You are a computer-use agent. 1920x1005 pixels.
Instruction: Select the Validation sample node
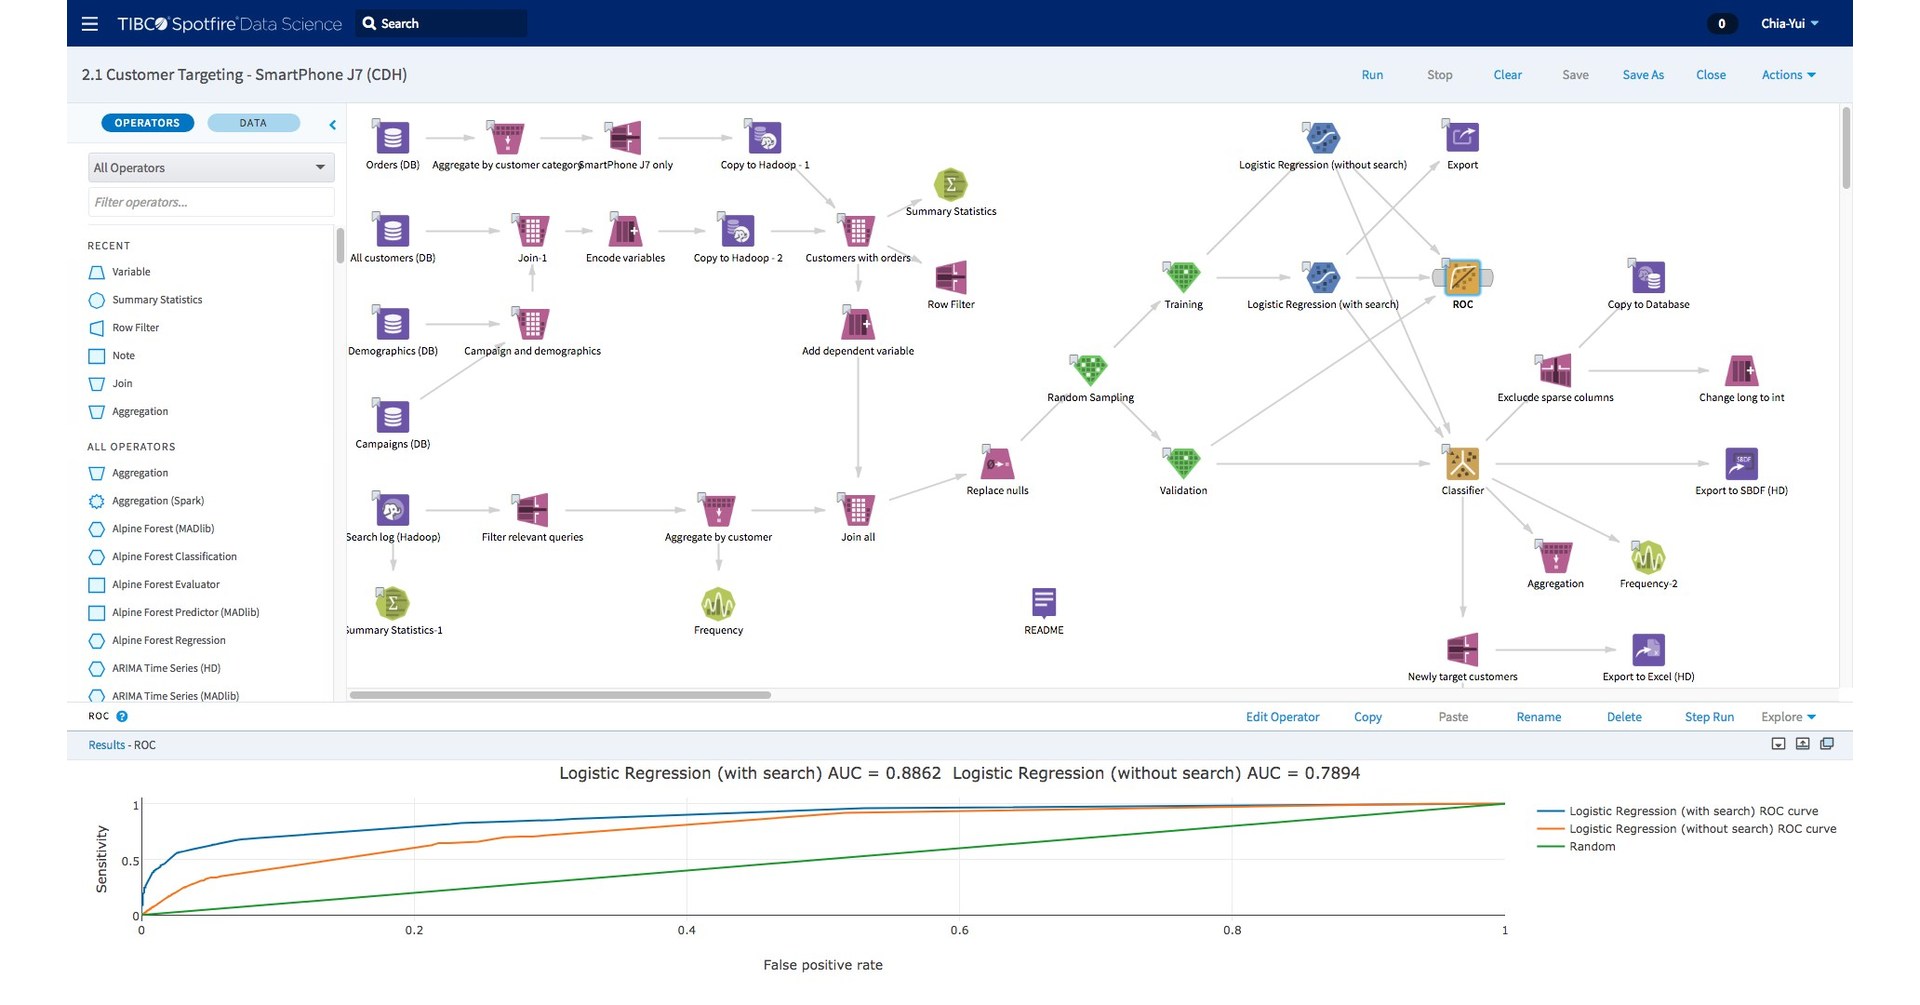click(x=1183, y=463)
